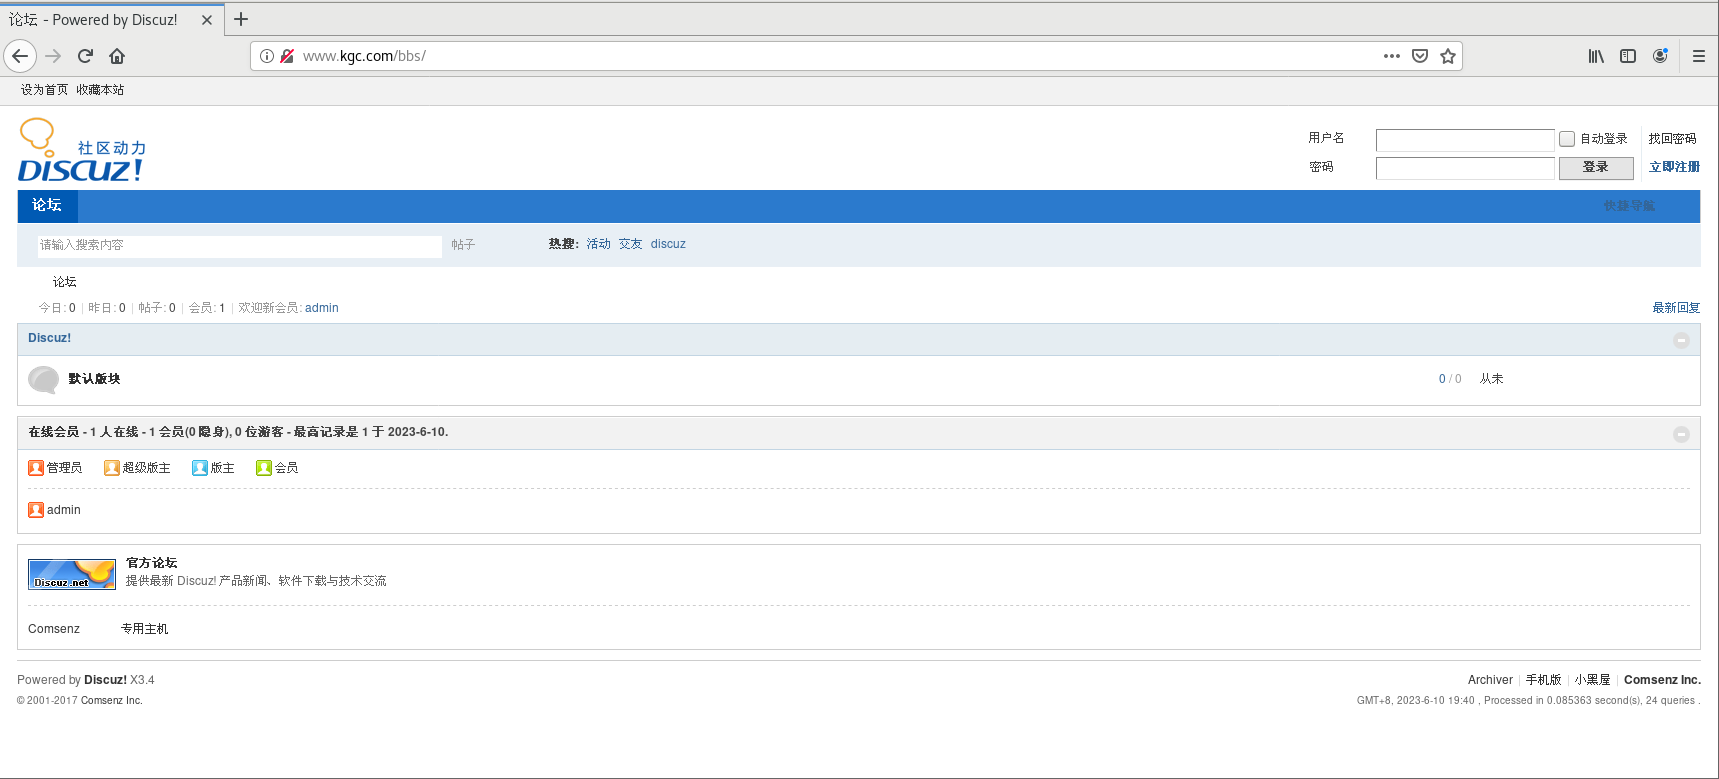Select the 论坛 navigation tab
1719x779 pixels.
[x=47, y=206]
